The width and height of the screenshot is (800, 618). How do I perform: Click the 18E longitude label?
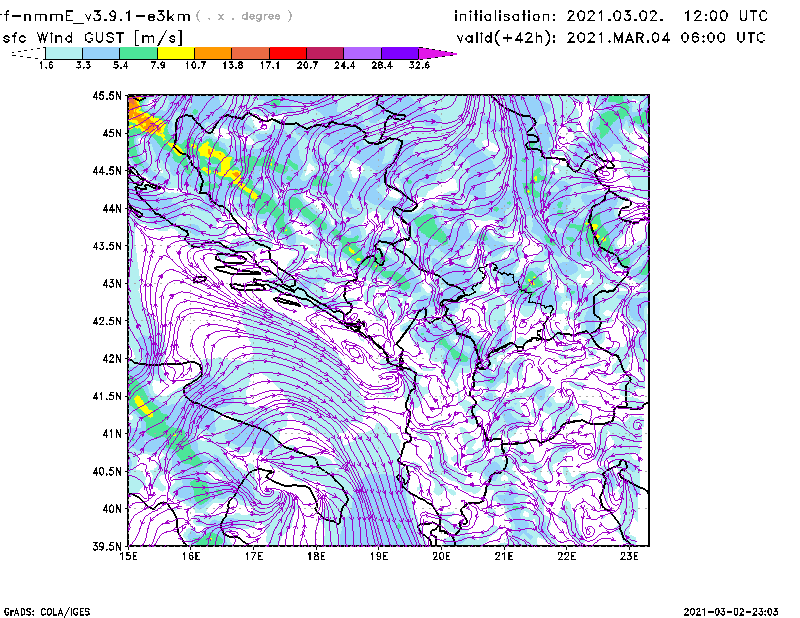click(316, 556)
